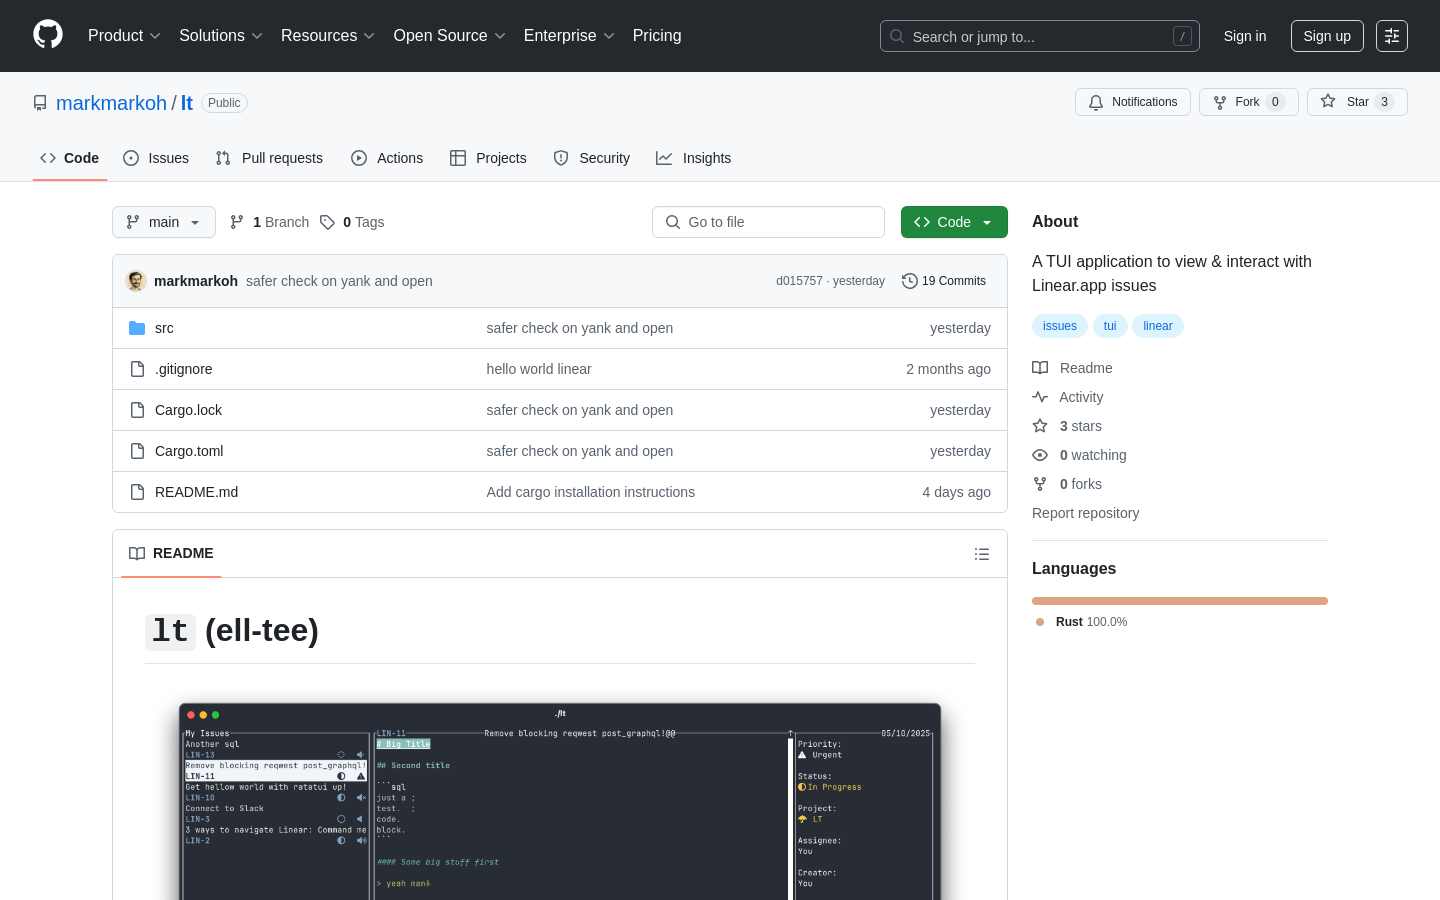1440x900 pixels.
Task: Click the star icon beside 3 stars
Action: click(x=1040, y=426)
